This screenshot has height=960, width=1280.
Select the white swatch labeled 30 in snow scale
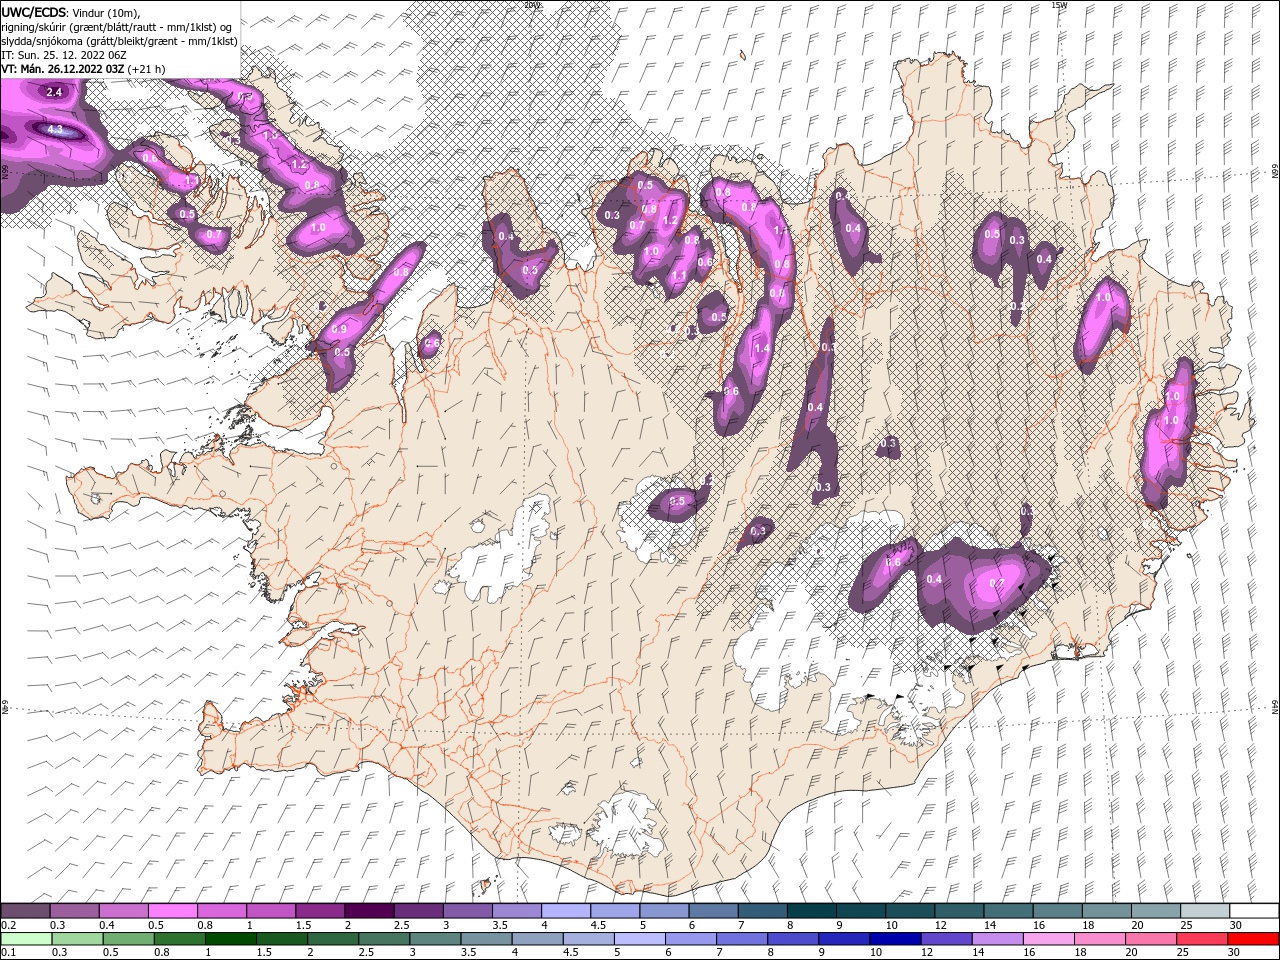coord(1254,911)
